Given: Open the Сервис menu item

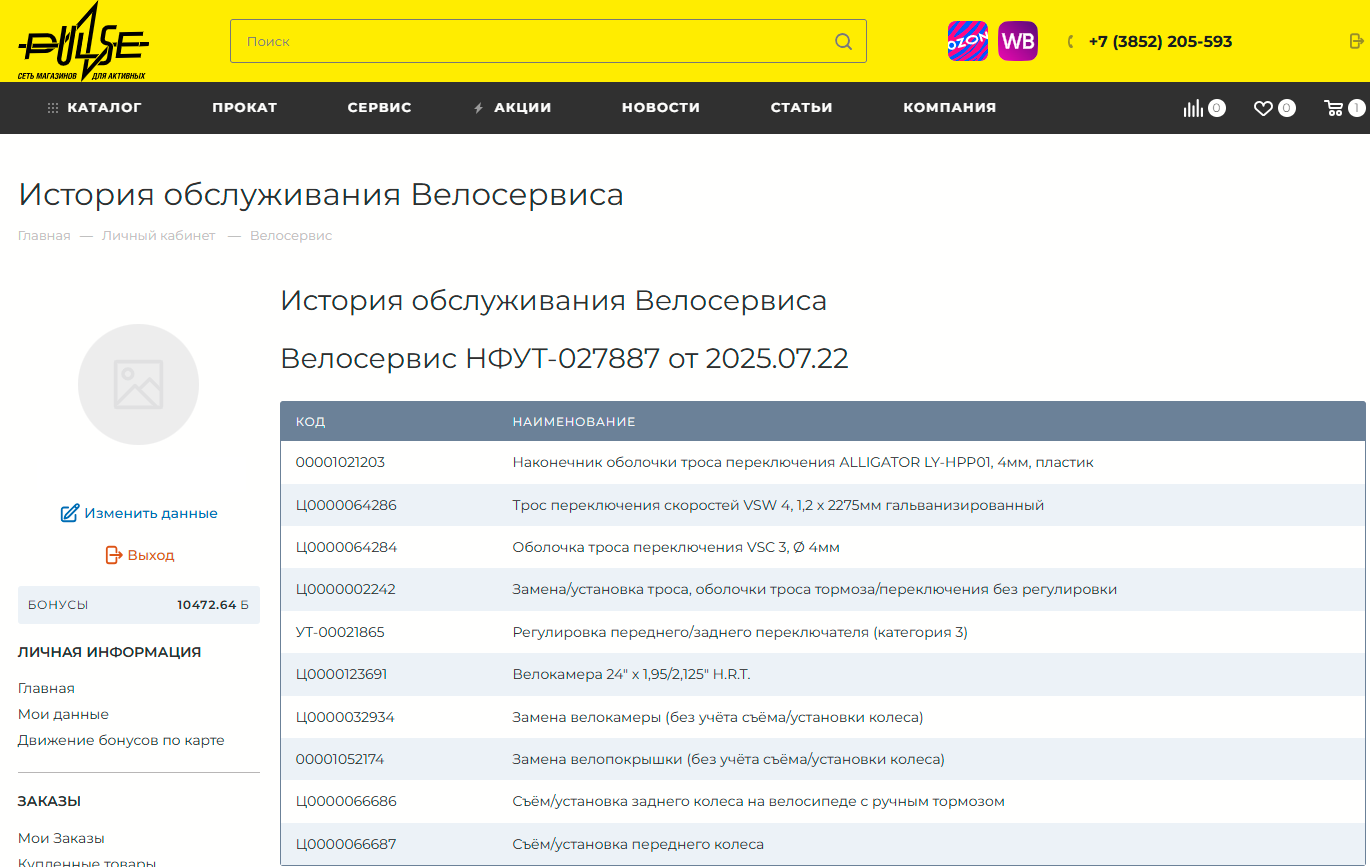Looking at the screenshot, I should [379, 108].
